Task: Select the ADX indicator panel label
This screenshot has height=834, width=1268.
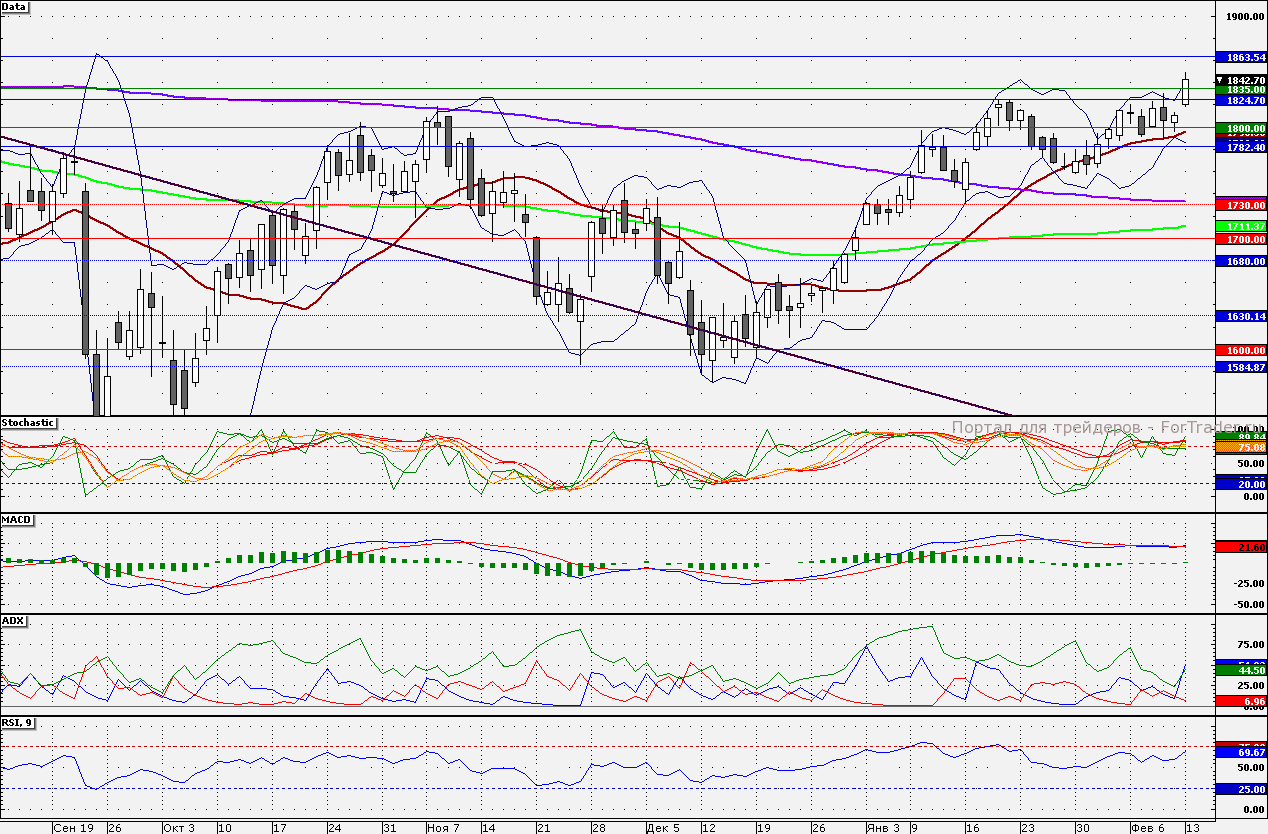Action: [13, 620]
